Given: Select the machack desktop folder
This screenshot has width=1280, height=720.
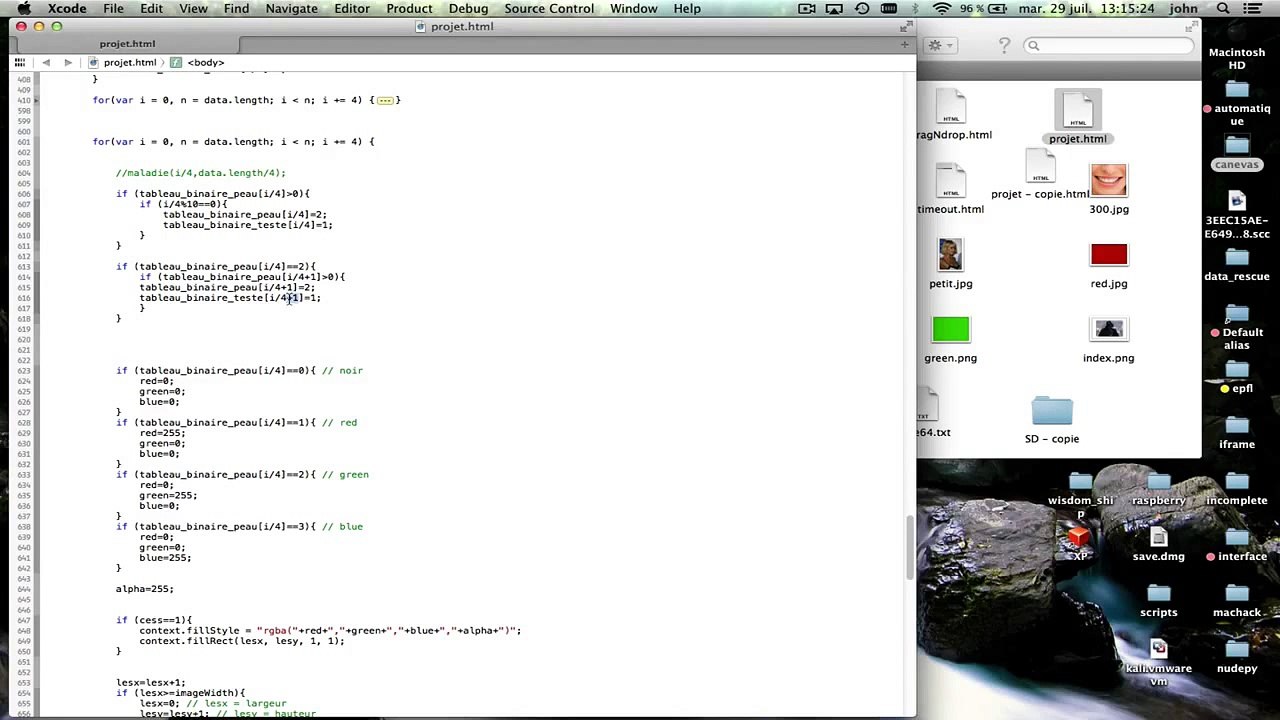Looking at the screenshot, I should 1237,600.
